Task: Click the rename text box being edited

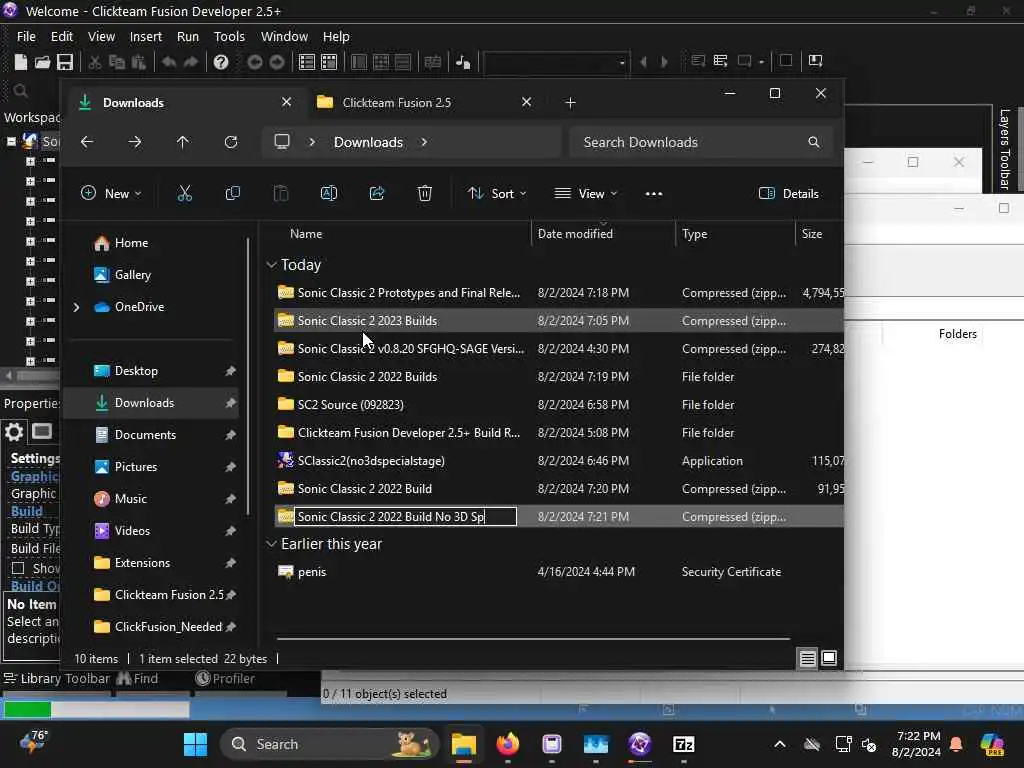Action: pos(406,517)
